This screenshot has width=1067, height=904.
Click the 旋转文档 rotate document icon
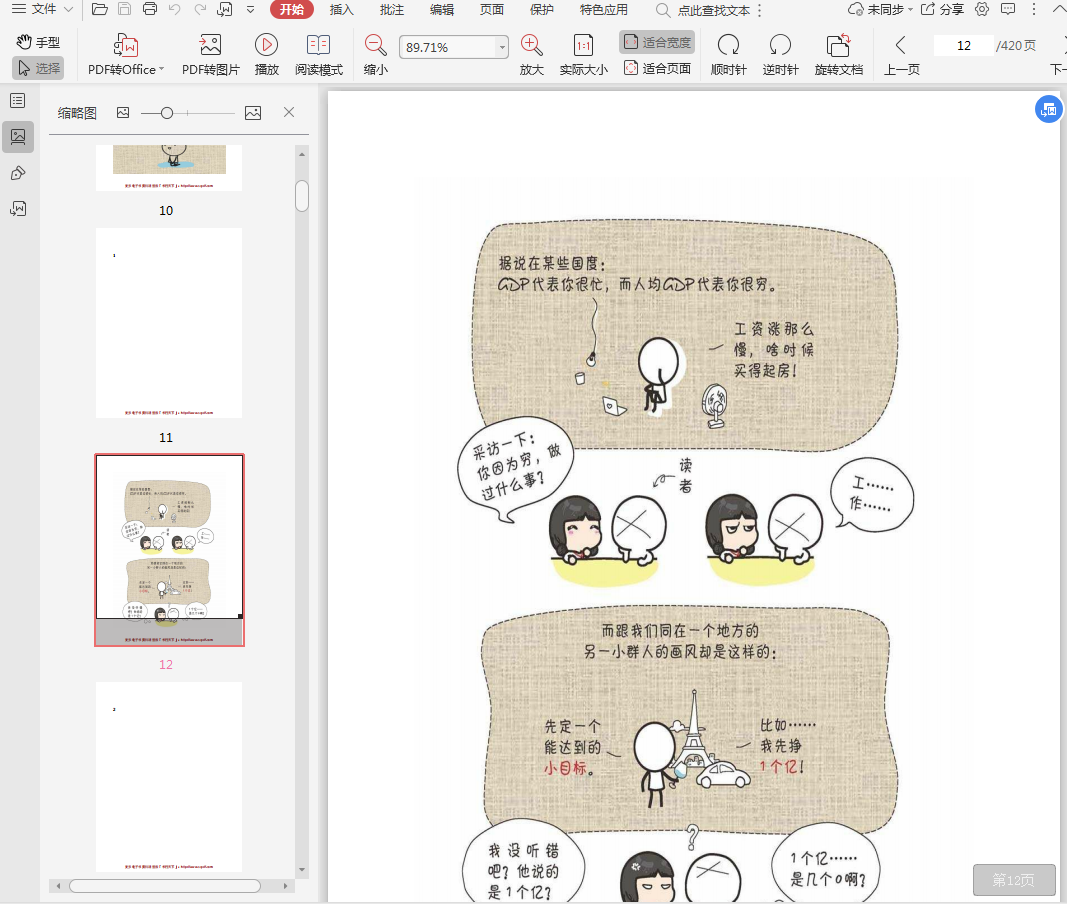tap(838, 46)
